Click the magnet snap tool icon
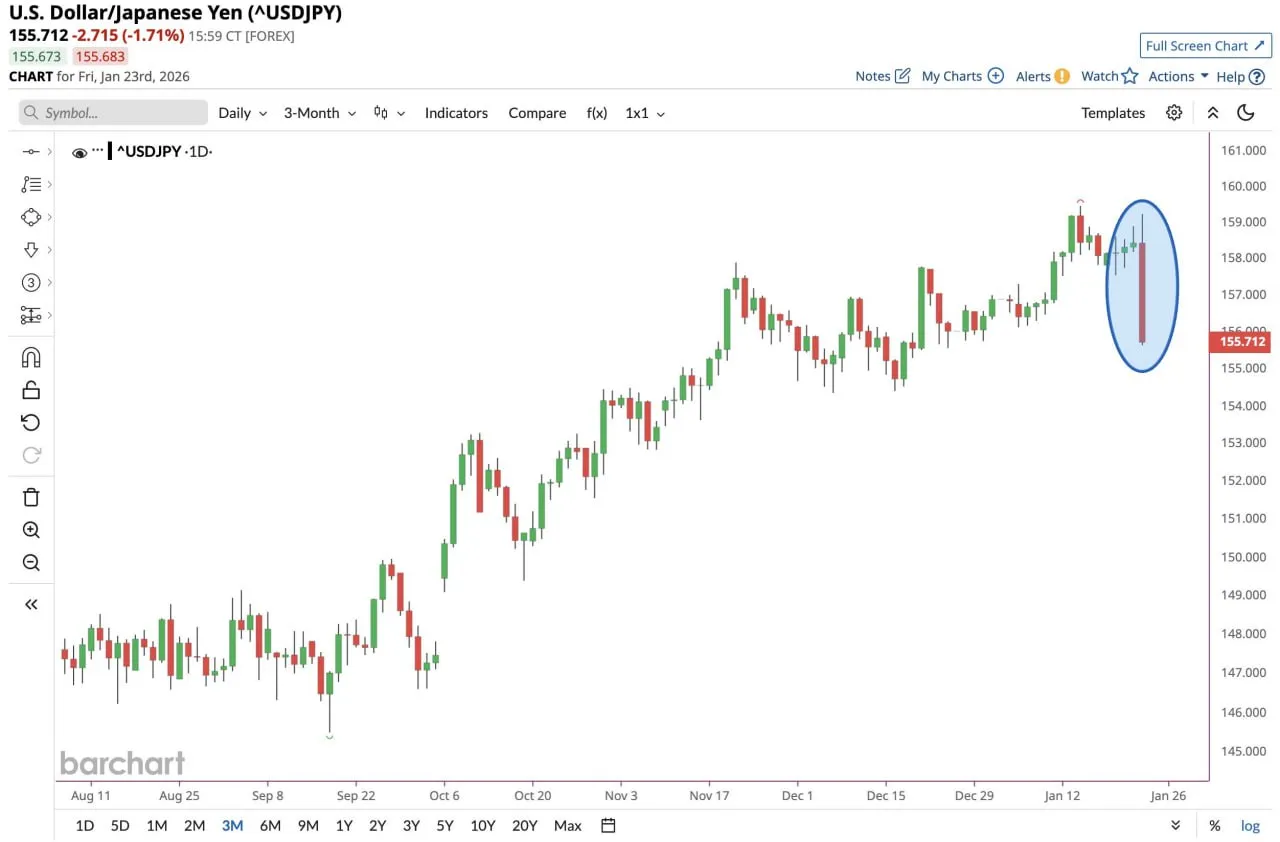Viewport: 1280px width, 842px height. [31, 358]
